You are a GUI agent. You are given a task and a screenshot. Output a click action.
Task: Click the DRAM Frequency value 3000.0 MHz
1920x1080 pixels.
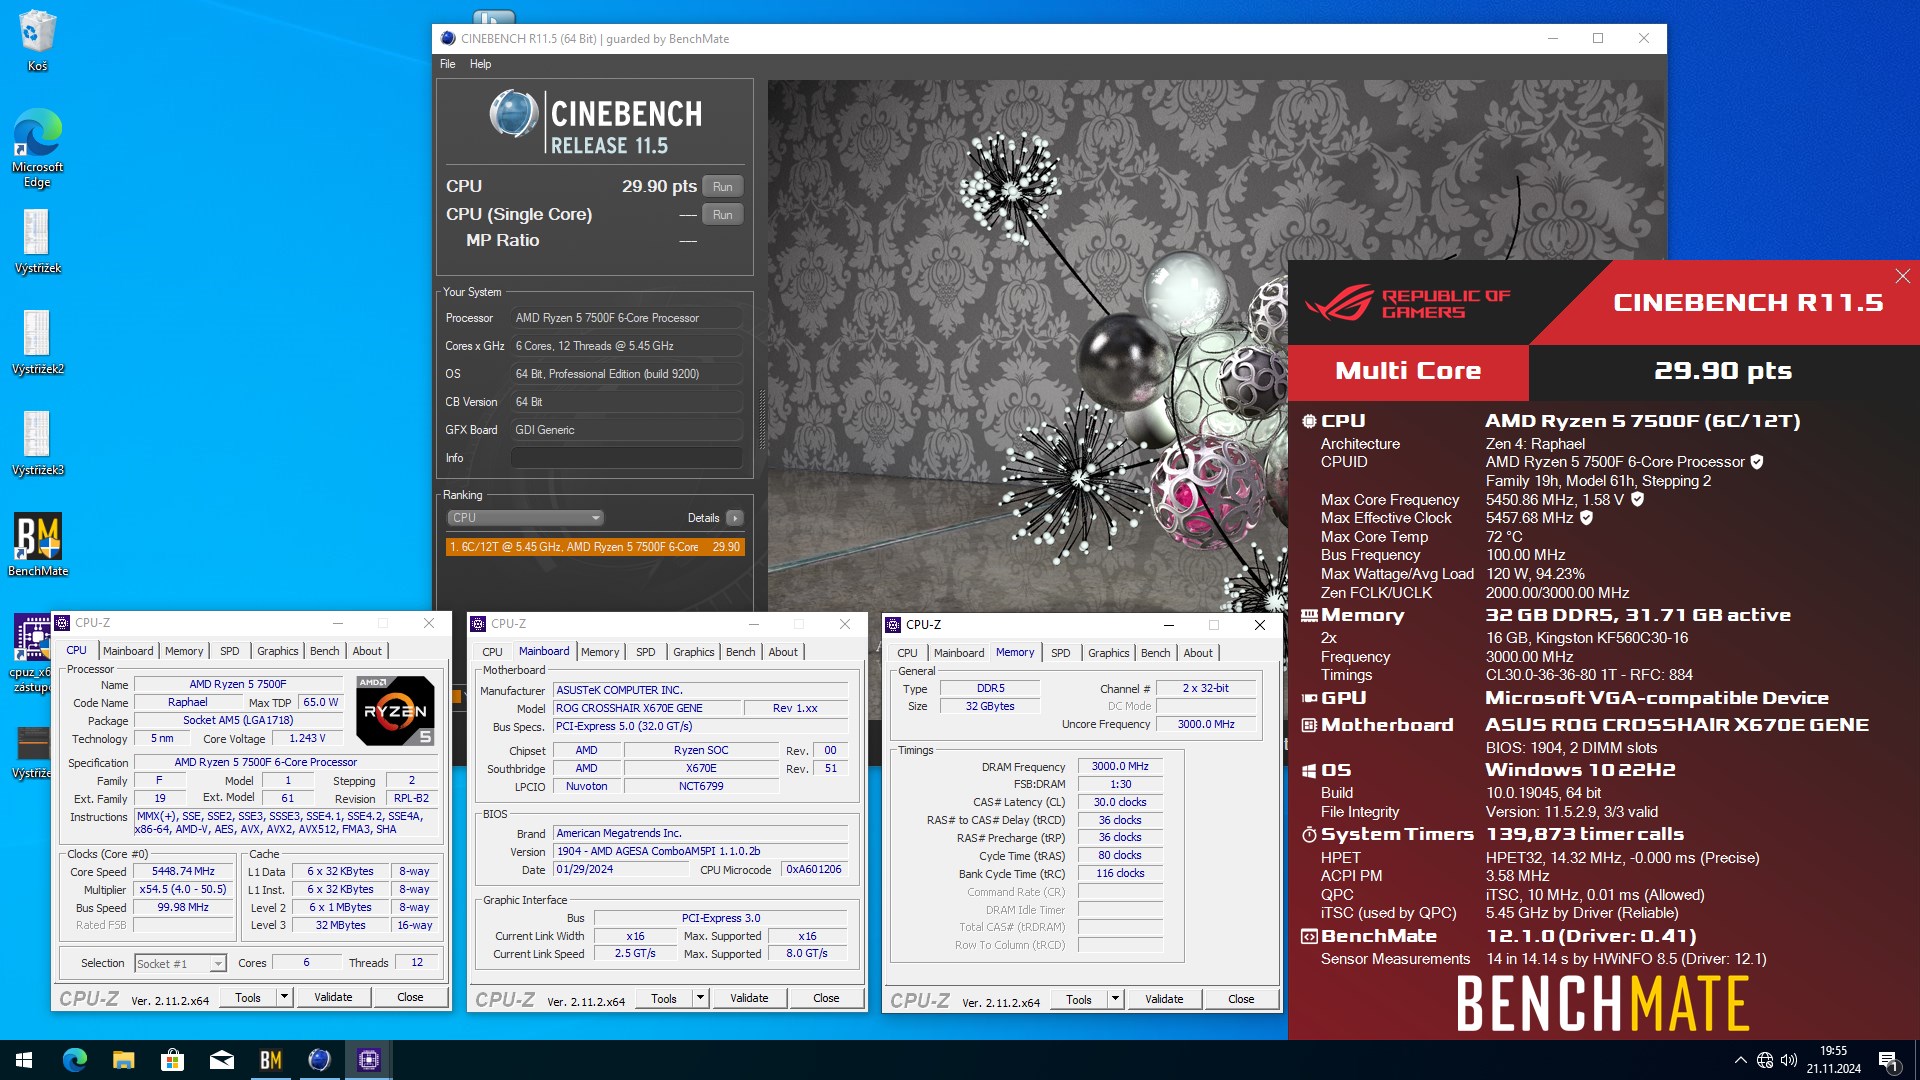point(1120,767)
